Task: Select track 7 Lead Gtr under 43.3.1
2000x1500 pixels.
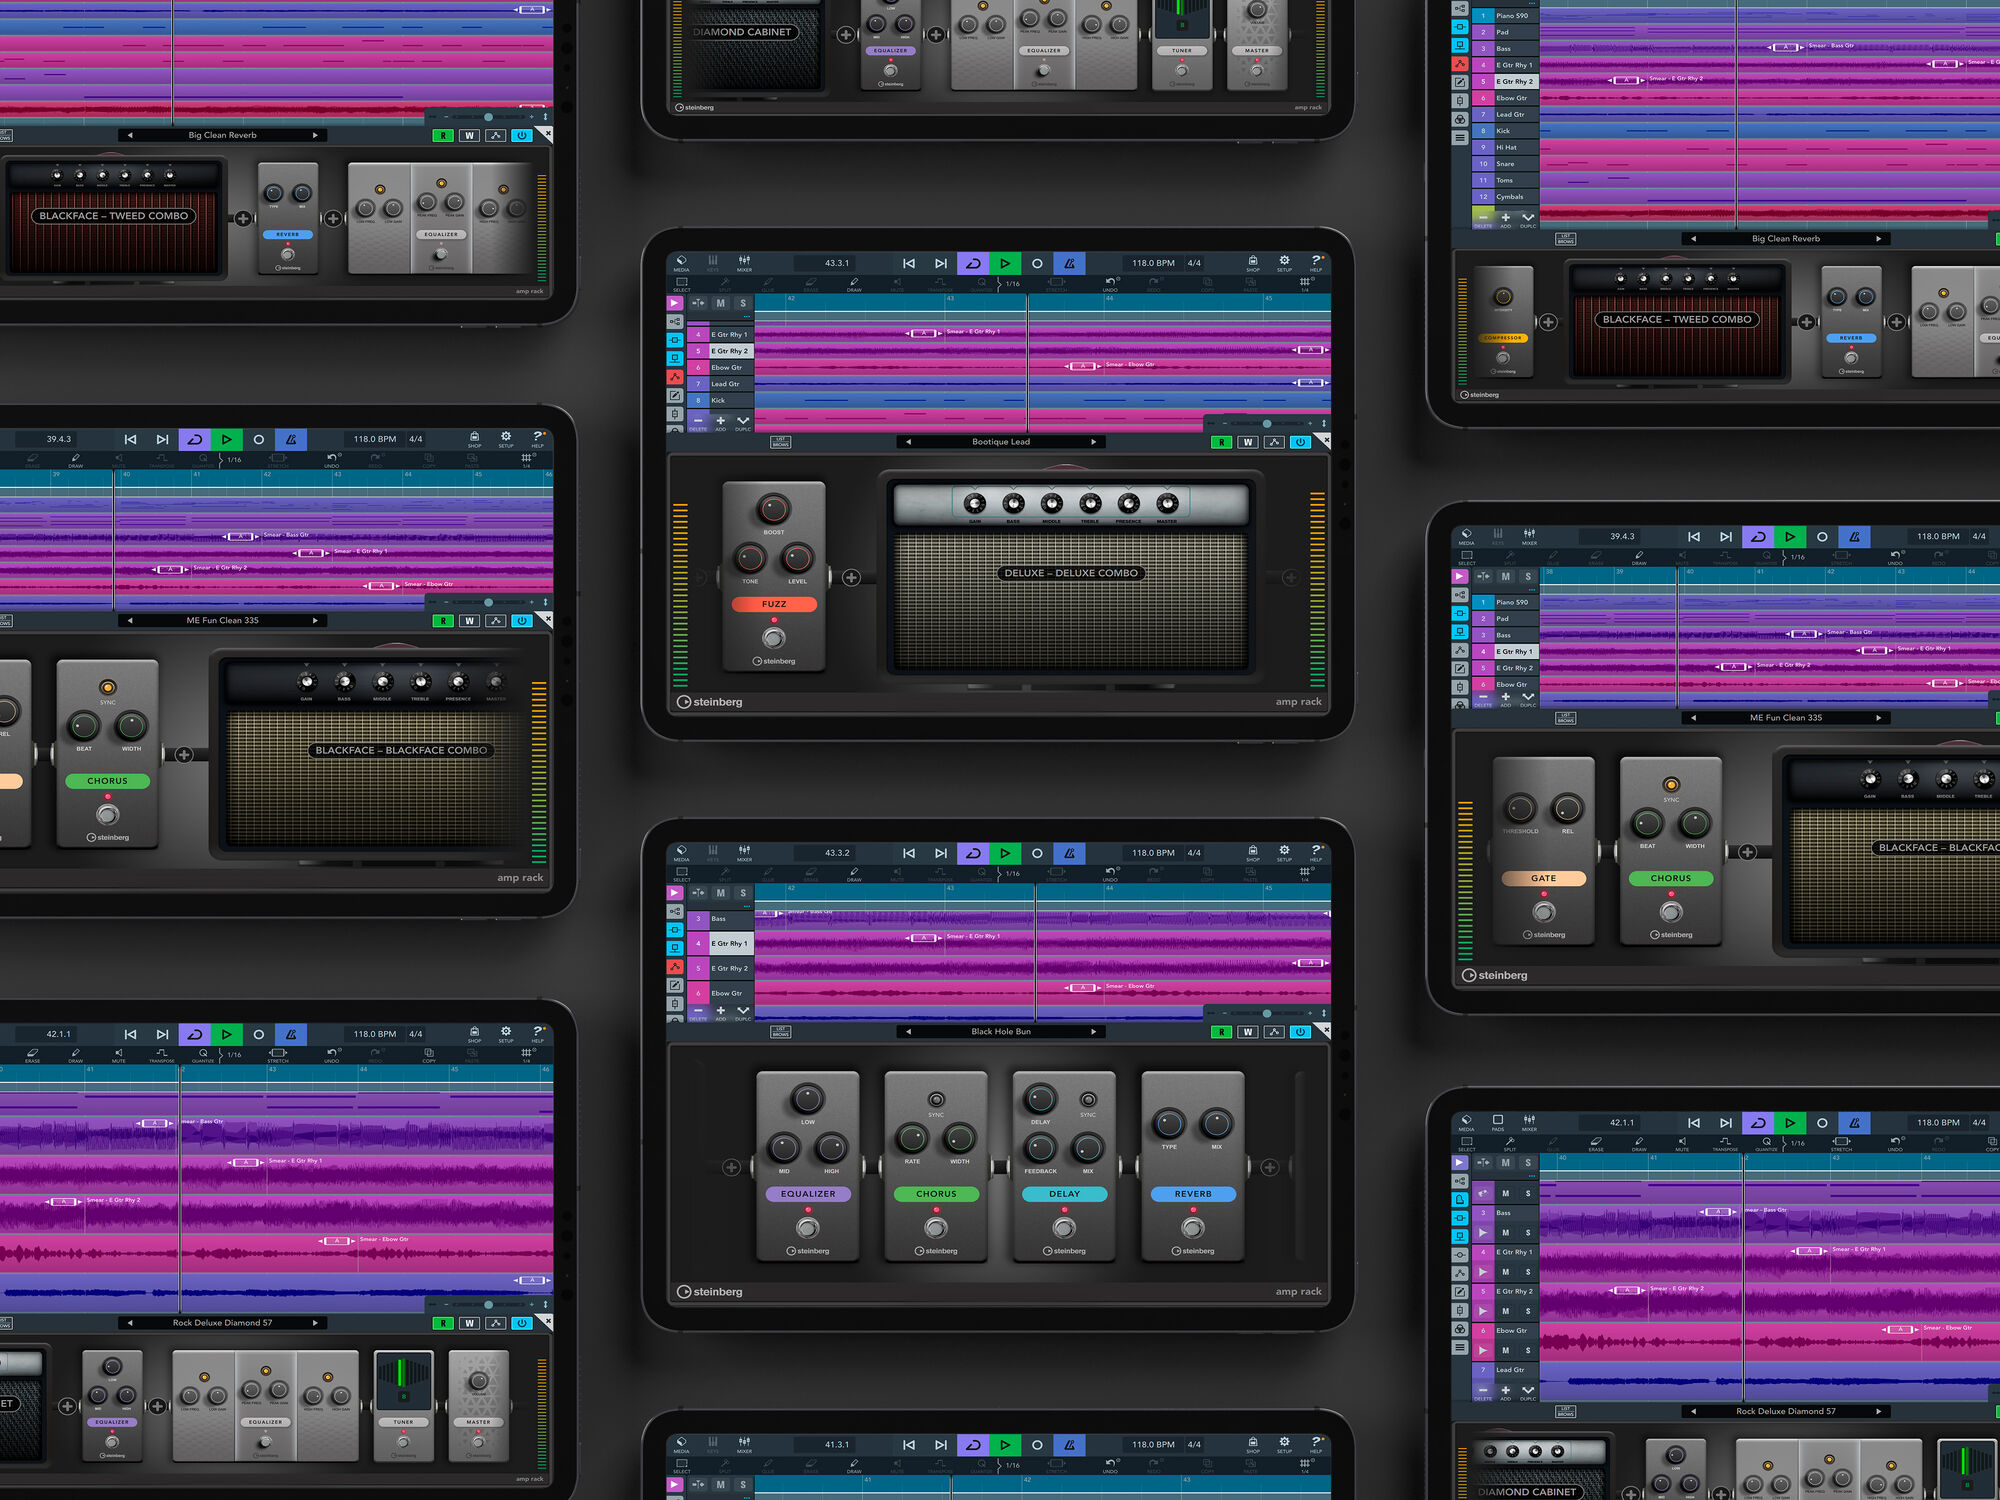Action: pos(725,384)
